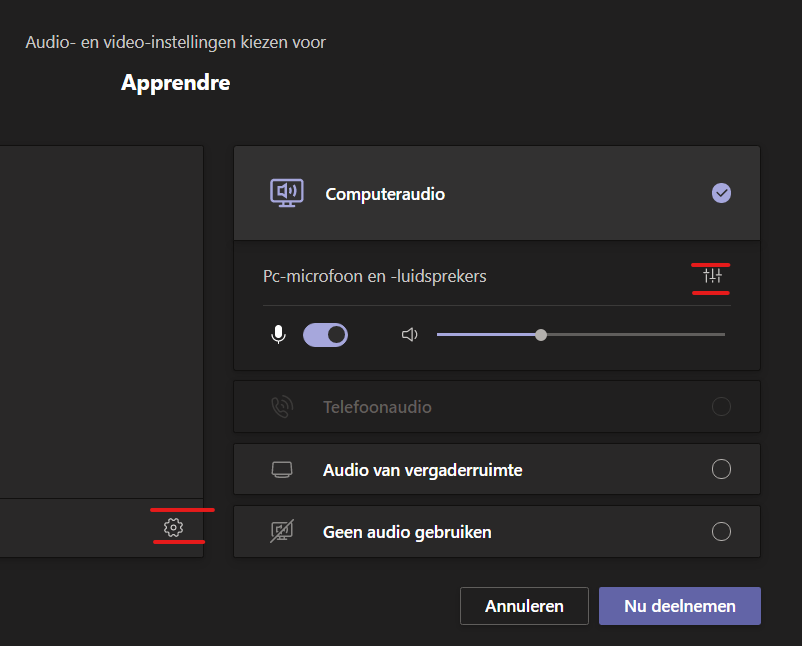Open device settings via the sliders icon
Image resolution: width=802 pixels, height=646 pixels.
click(712, 276)
